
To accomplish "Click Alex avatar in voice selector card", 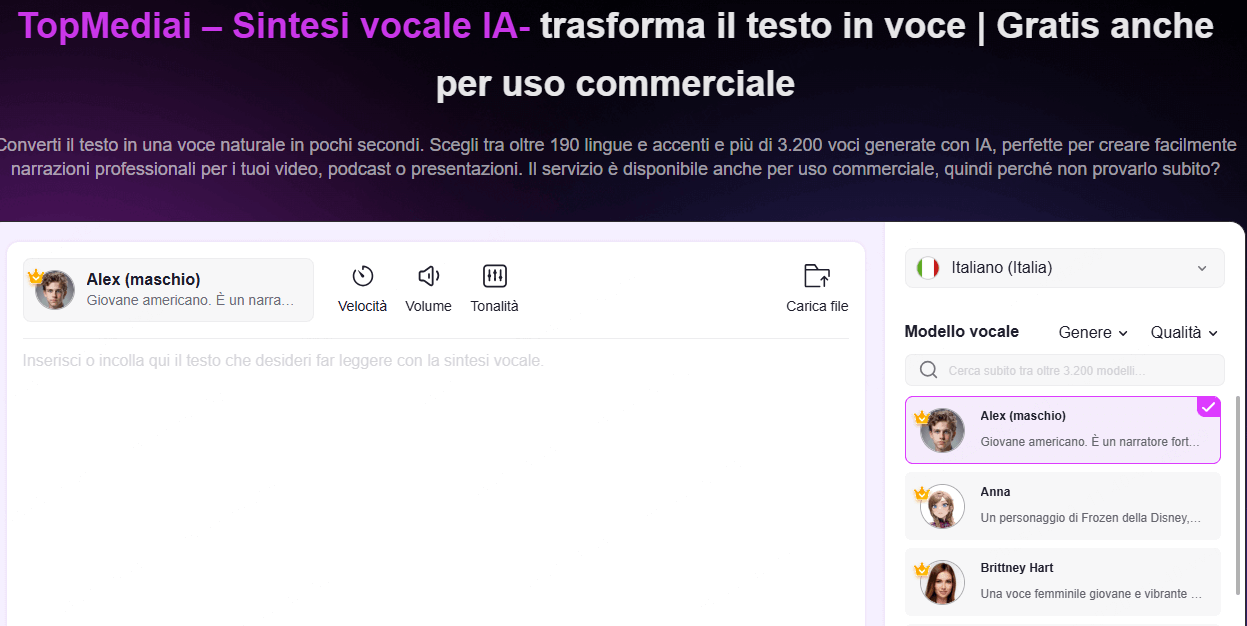I will tap(55, 290).
